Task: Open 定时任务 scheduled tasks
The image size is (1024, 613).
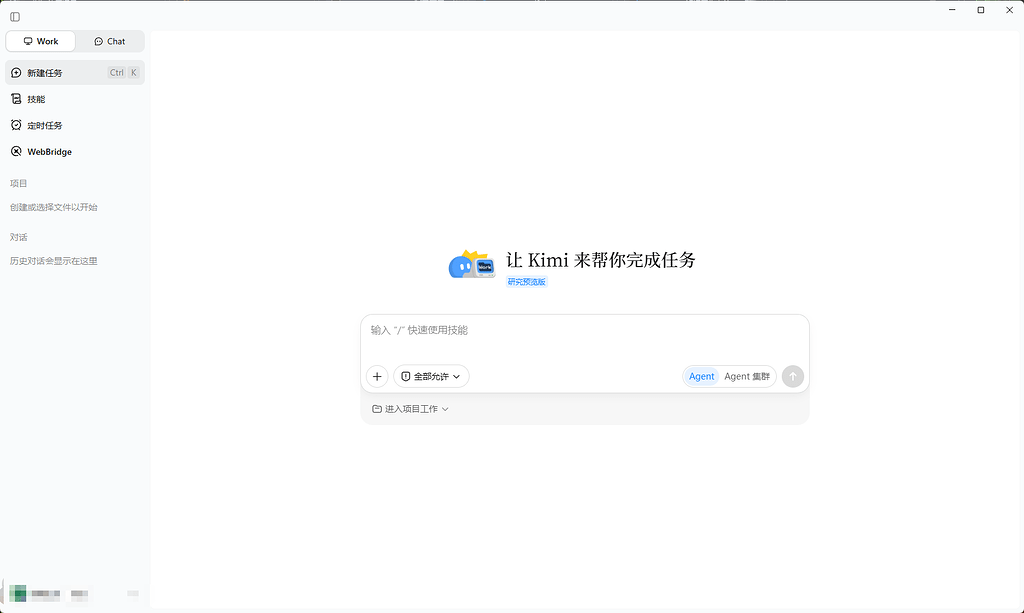Action: (x=74, y=125)
